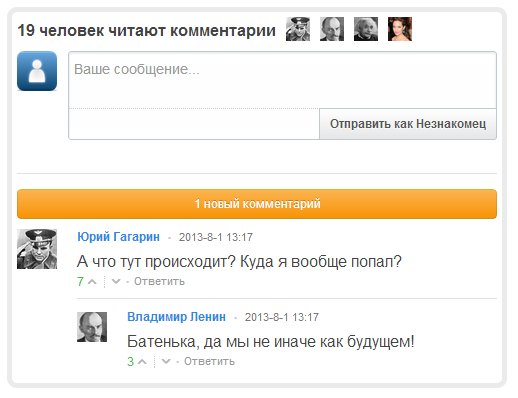518x398 pixels.
Task: Open Гагарин comment timestamp 2013-8-1 13:17
Action: pos(216,237)
